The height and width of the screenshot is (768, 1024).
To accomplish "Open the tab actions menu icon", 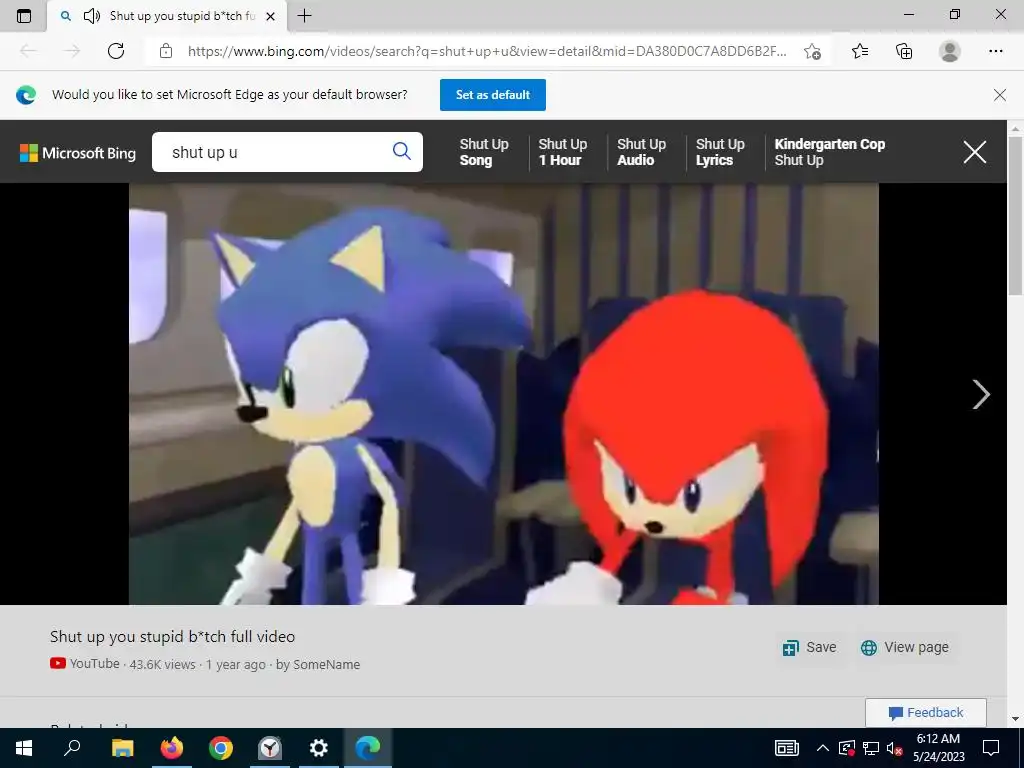I will (x=24, y=16).
